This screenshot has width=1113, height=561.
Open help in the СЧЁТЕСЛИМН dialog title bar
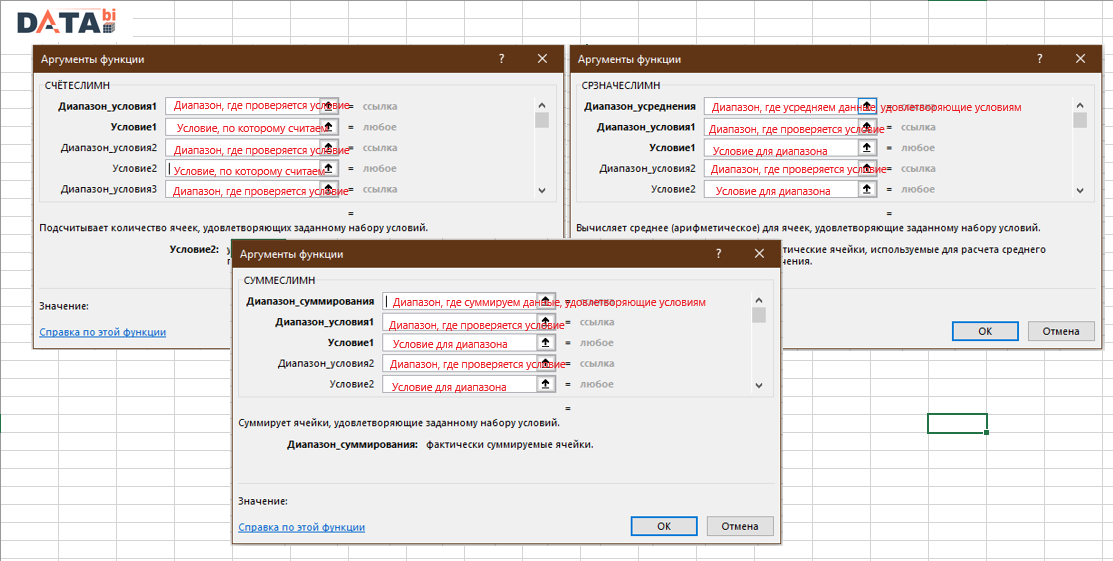[501, 59]
